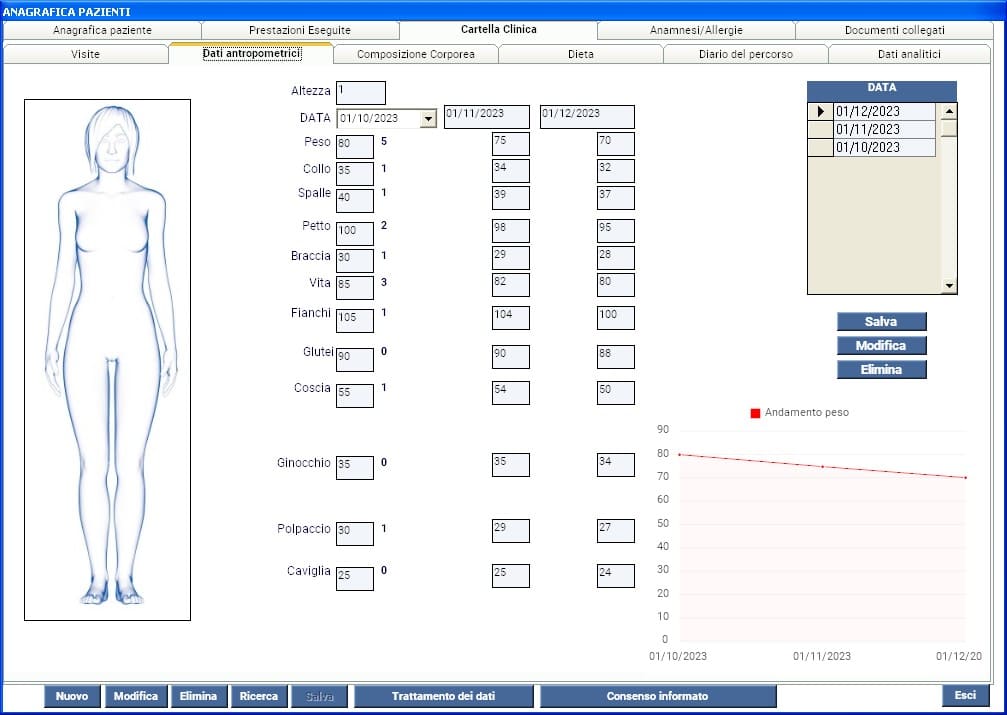This screenshot has width=1007, height=715.
Task: Click the row selector arrow beside 01/12/2023
Action: coord(820,111)
